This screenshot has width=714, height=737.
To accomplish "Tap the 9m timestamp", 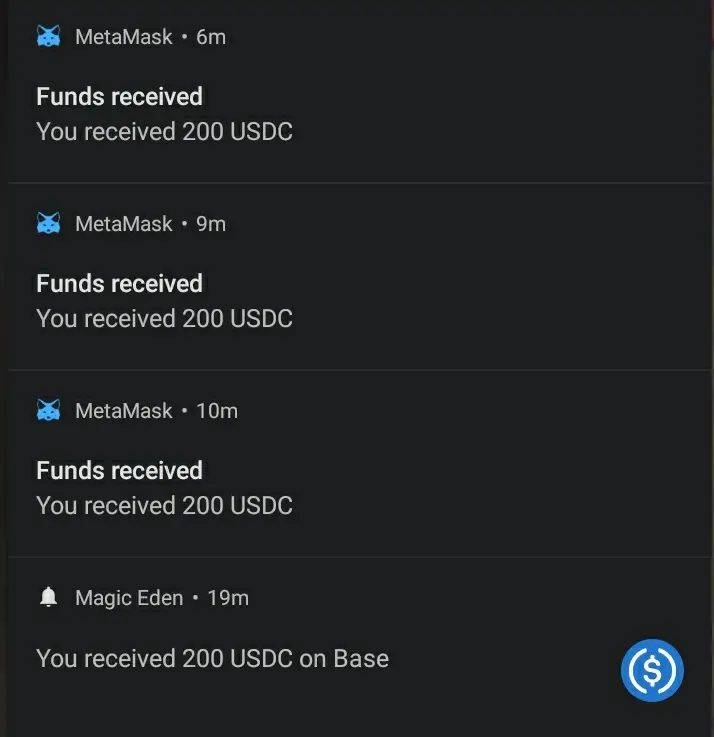I will coord(211,224).
